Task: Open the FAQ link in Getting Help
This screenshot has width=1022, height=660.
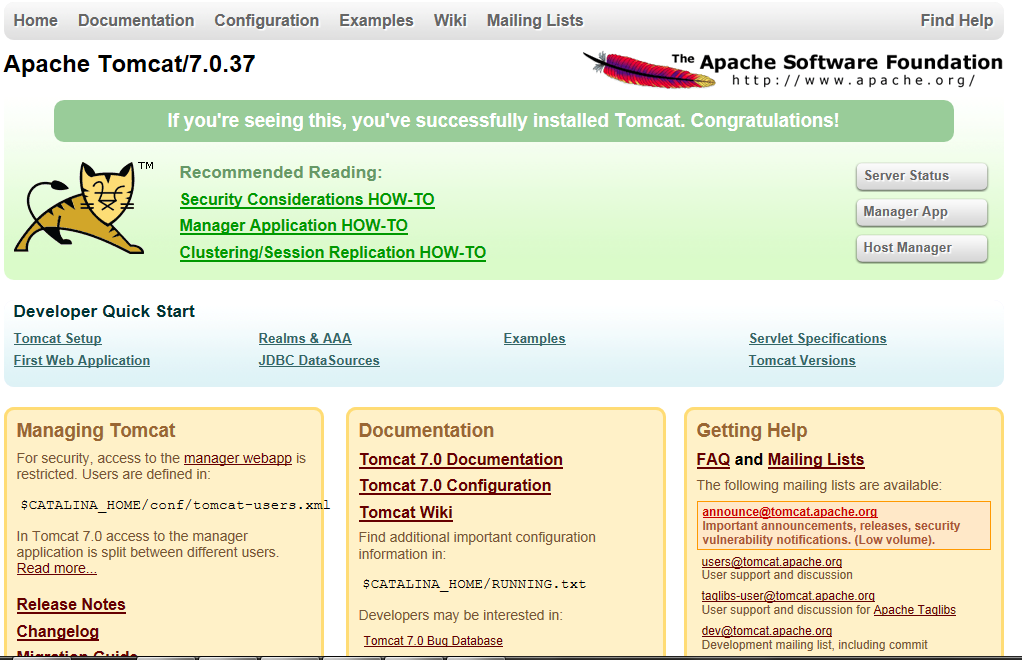Action: (x=713, y=459)
